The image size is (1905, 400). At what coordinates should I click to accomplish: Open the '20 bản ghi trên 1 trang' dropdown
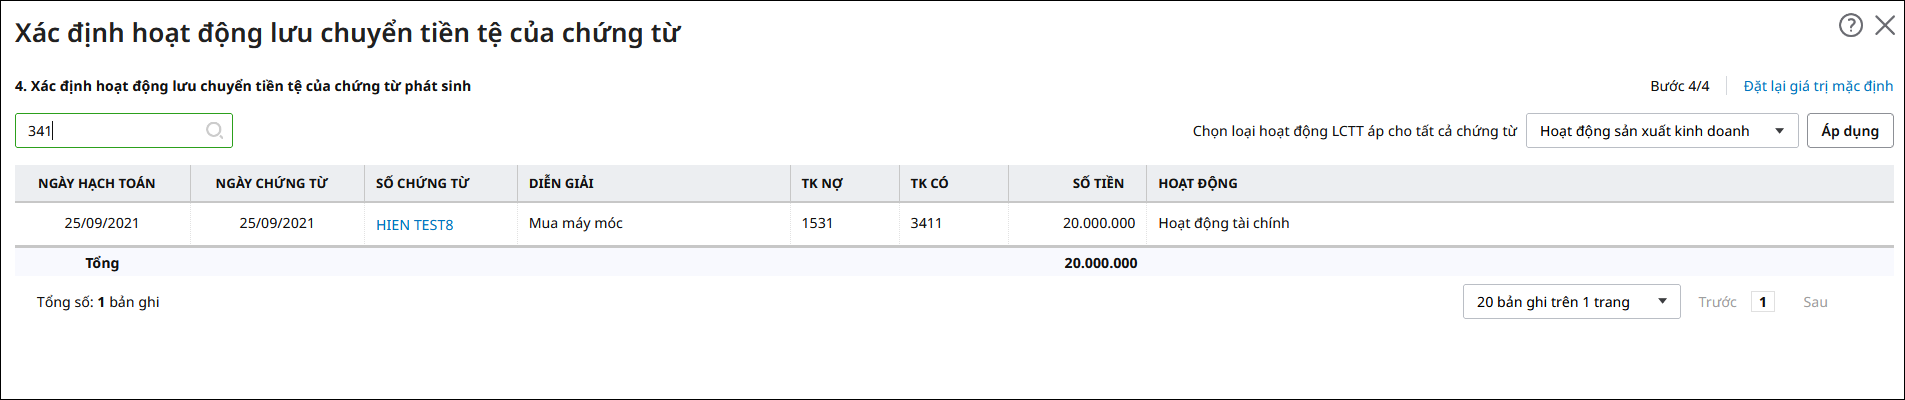1571,302
